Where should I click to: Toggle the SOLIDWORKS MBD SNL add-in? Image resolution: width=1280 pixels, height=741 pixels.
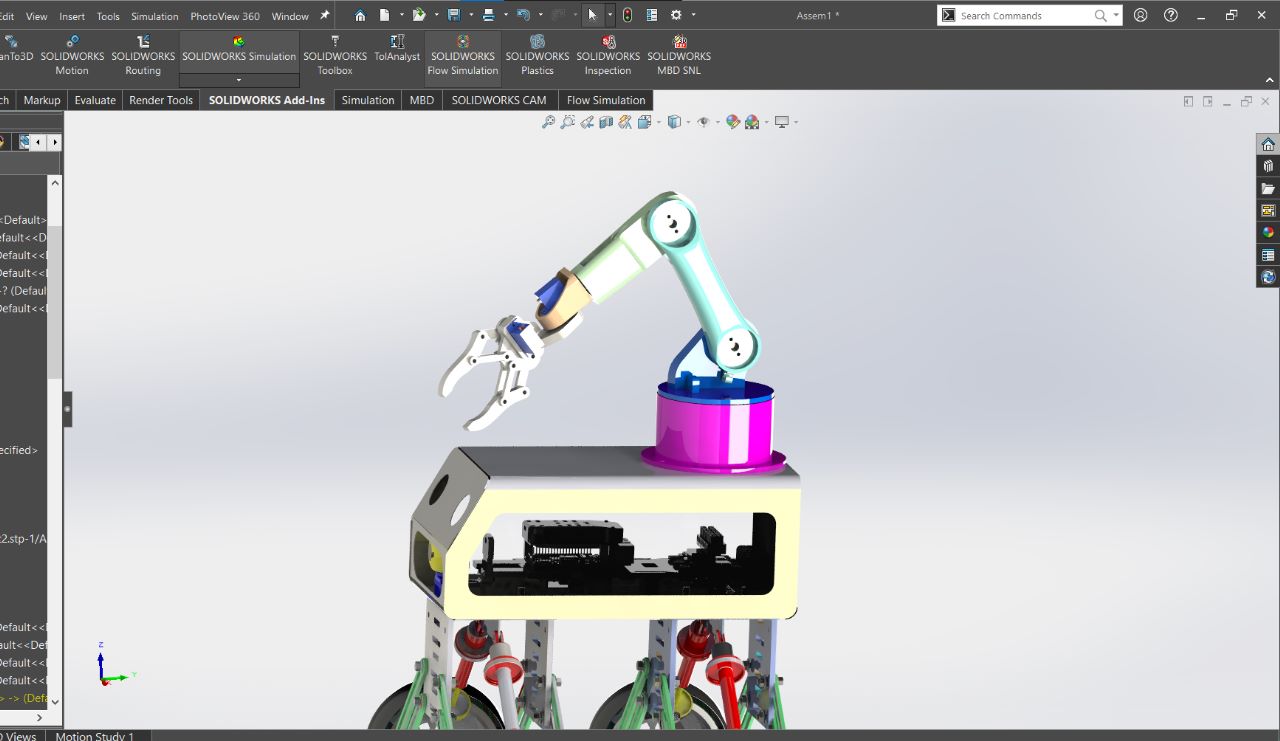(679, 56)
